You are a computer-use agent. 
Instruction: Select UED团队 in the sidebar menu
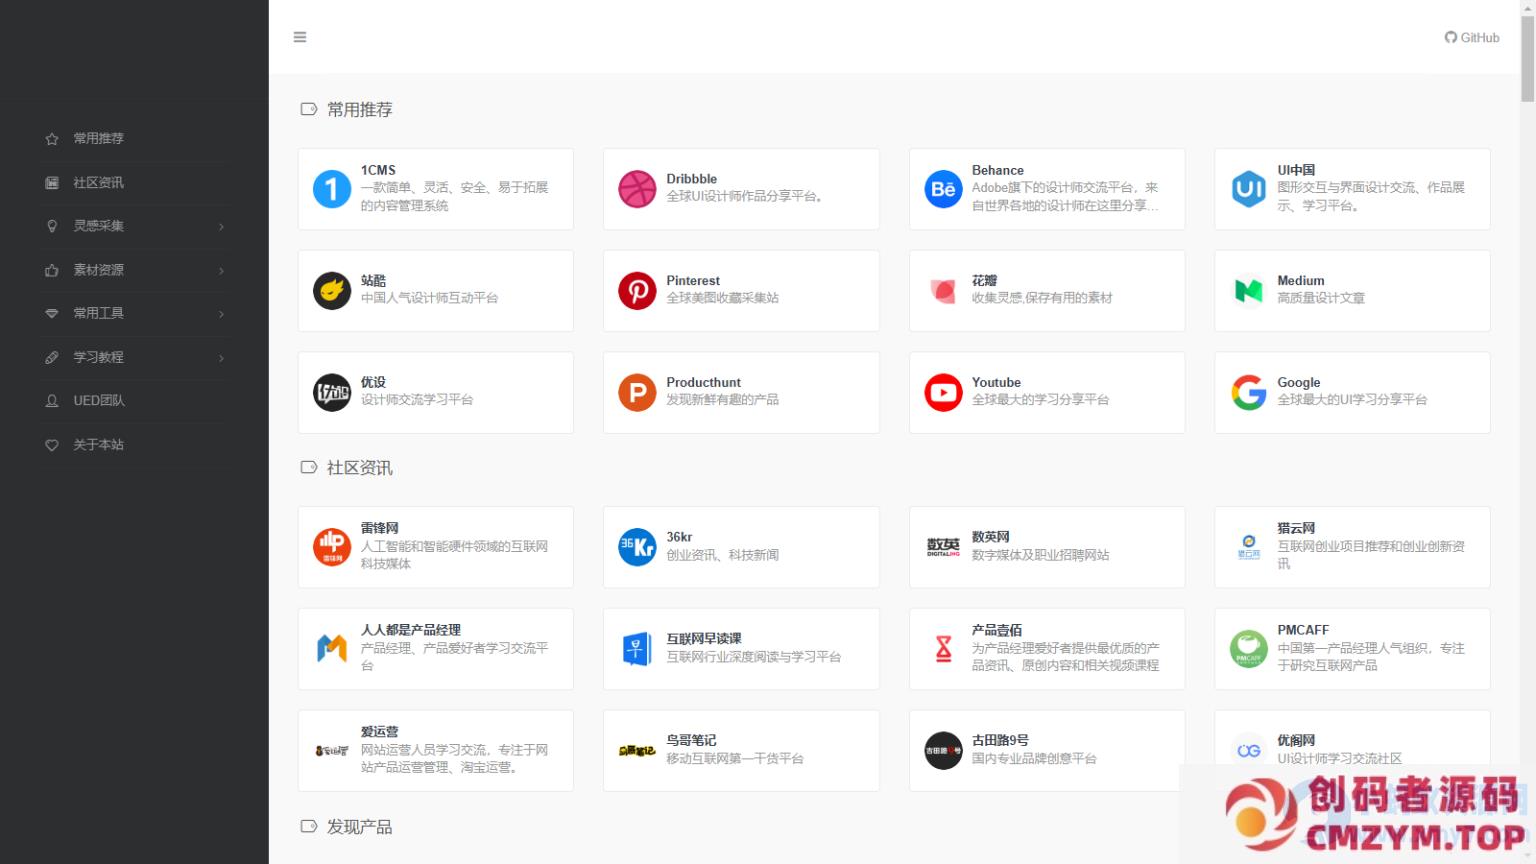click(x=98, y=401)
